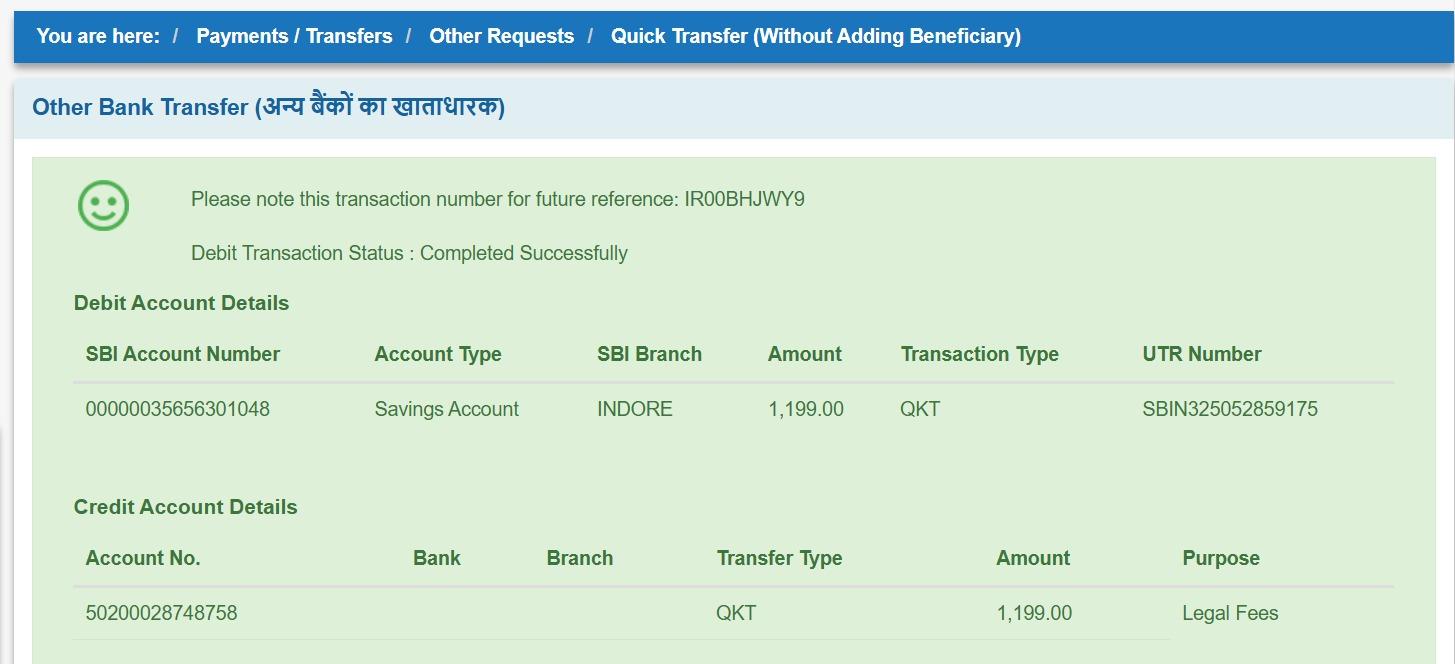Image resolution: width=1455 pixels, height=664 pixels.
Task: Click the Legal Fees purpose value
Action: 1230,613
